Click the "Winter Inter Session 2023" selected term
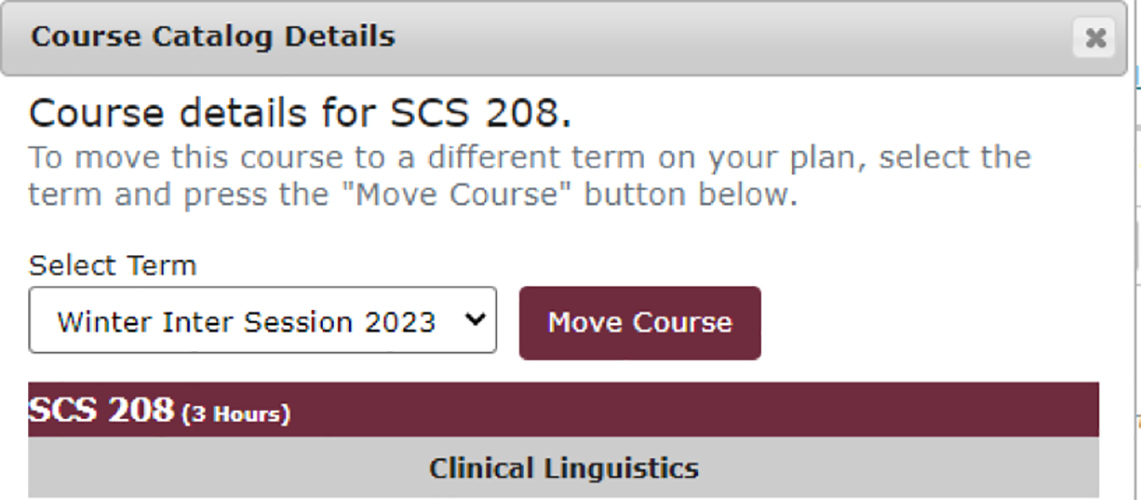 tap(246, 322)
